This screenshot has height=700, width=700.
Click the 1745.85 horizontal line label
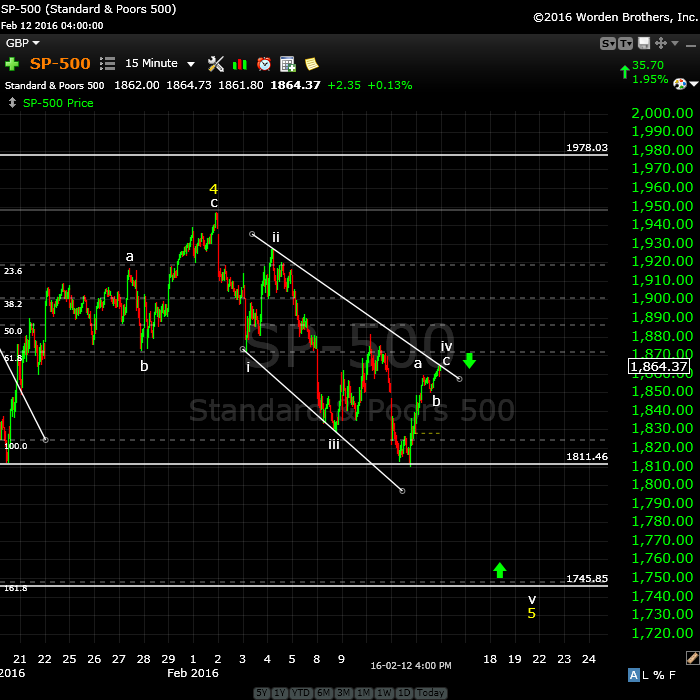[587, 579]
